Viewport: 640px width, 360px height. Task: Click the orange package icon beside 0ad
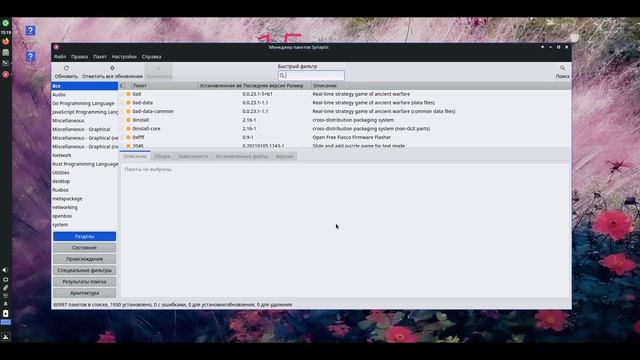[x=128, y=94]
